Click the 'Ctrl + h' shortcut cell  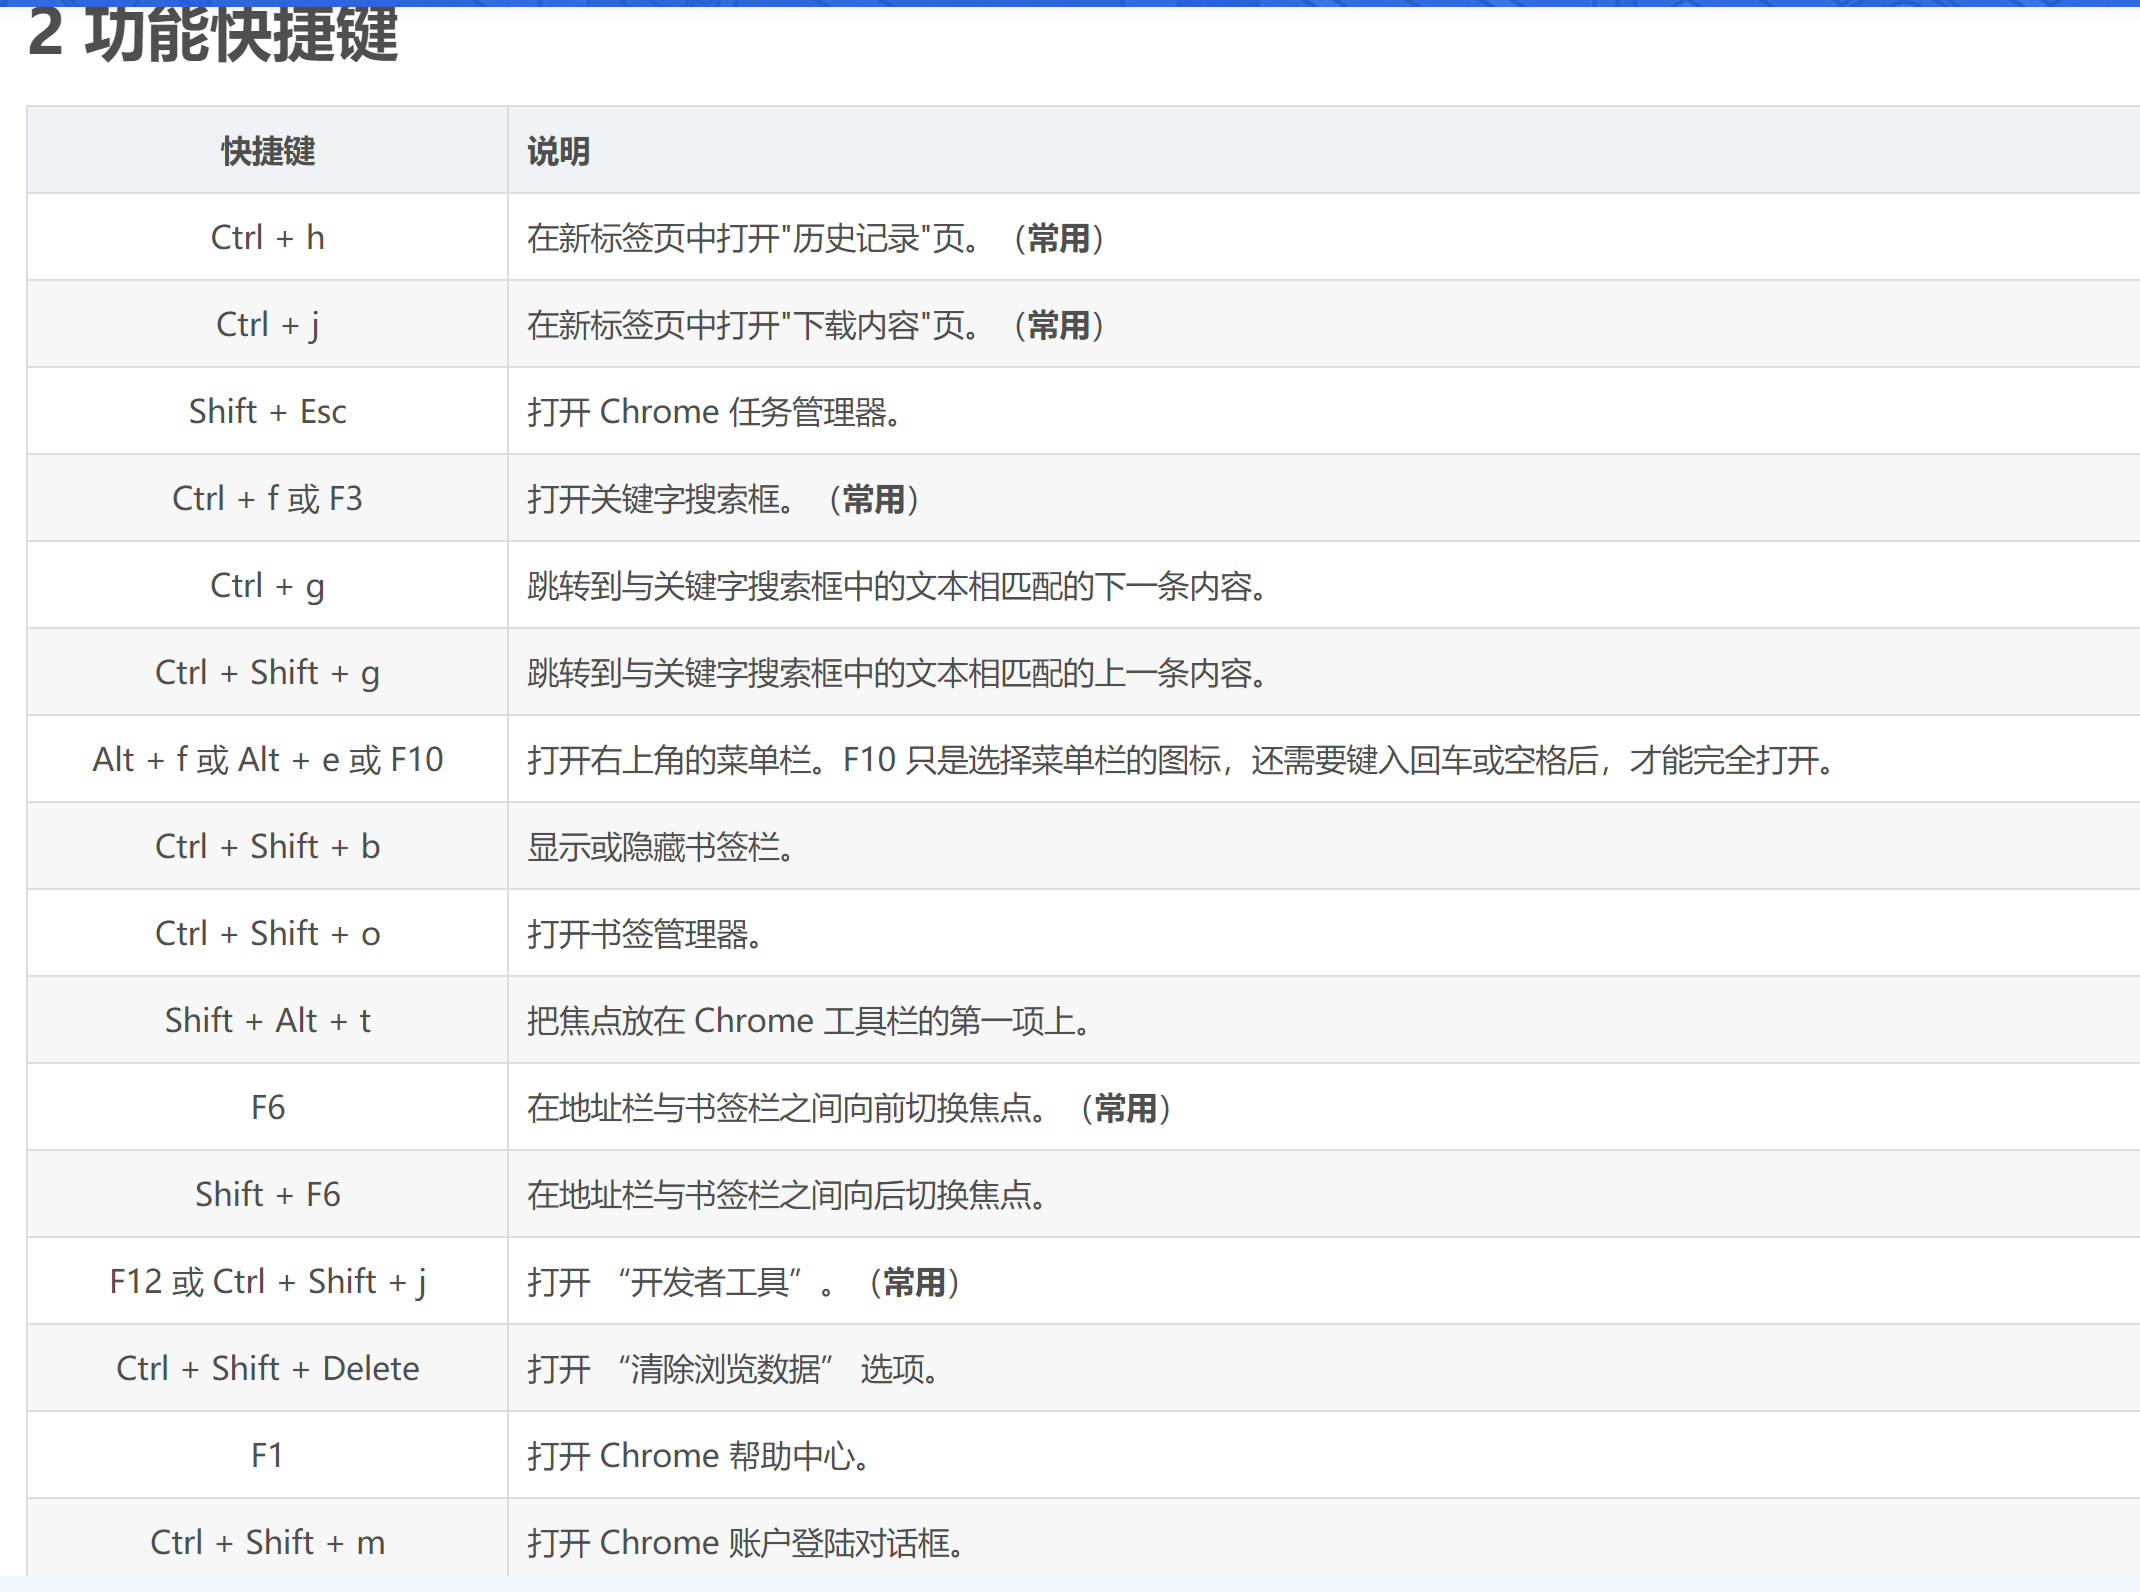tap(267, 238)
